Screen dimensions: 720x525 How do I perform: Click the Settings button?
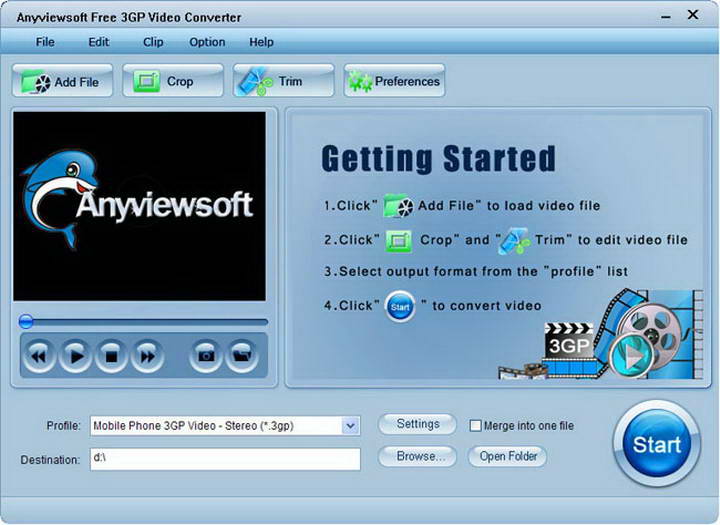tap(417, 423)
